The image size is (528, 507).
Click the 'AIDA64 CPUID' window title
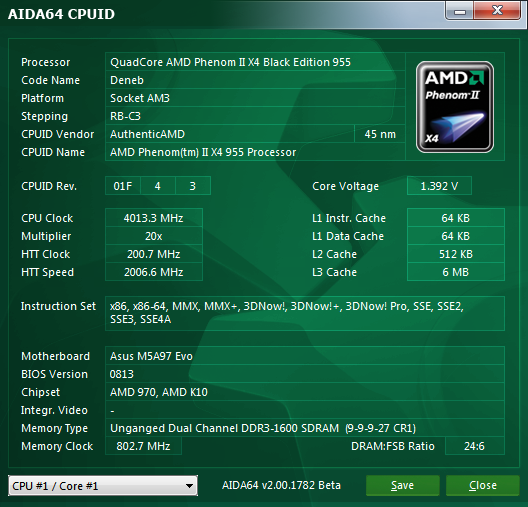(x=61, y=14)
